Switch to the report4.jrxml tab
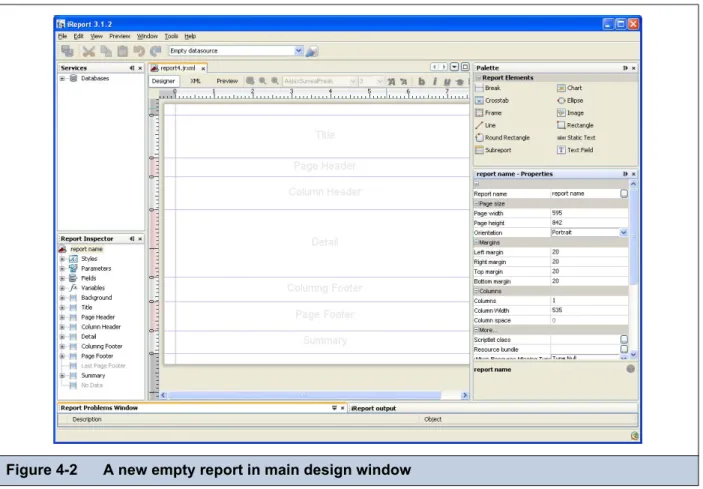 [x=178, y=68]
